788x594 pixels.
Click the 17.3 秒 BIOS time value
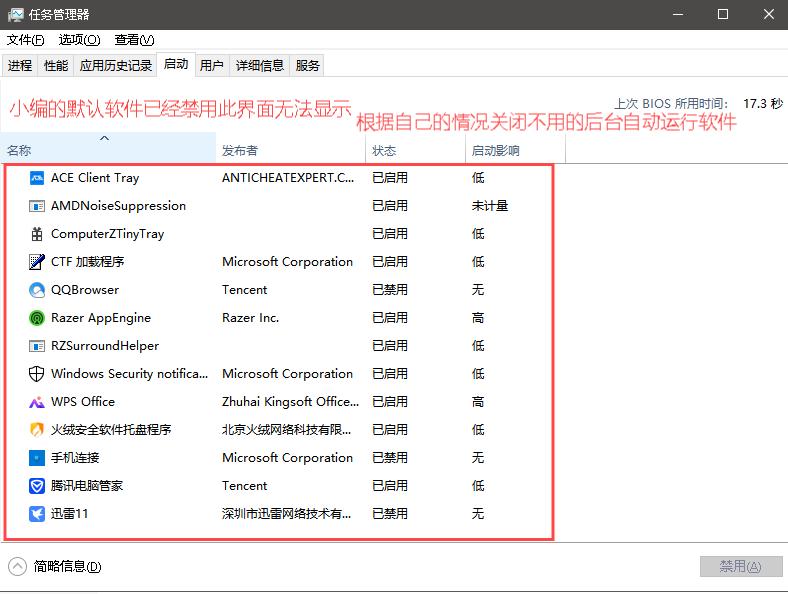point(763,104)
